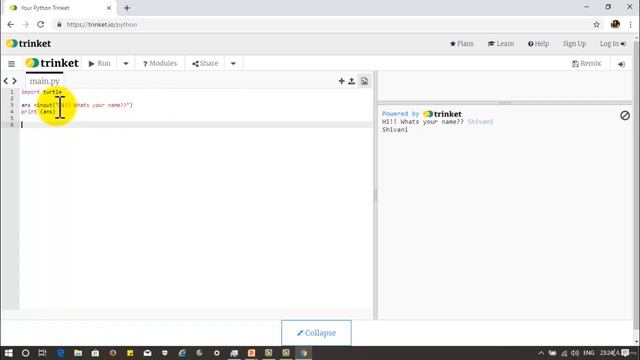Bookmark this page with star icon

pyautogui.click(x=596, y=24)
